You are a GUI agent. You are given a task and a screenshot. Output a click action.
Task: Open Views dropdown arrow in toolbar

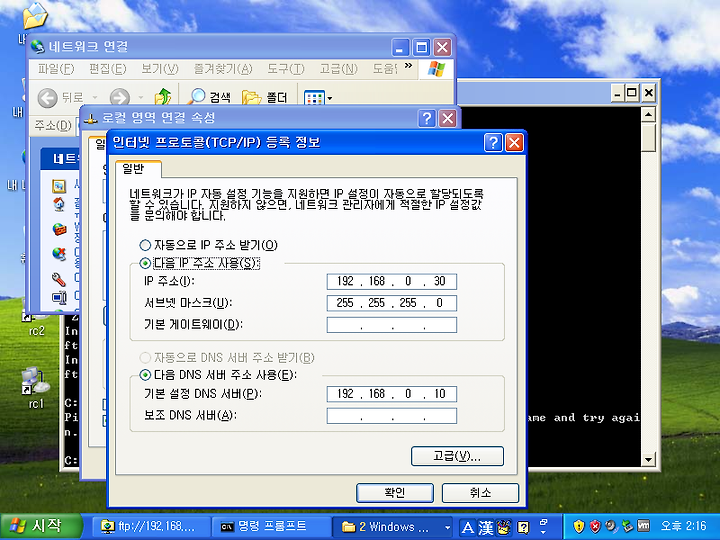[x=330, y=99]
